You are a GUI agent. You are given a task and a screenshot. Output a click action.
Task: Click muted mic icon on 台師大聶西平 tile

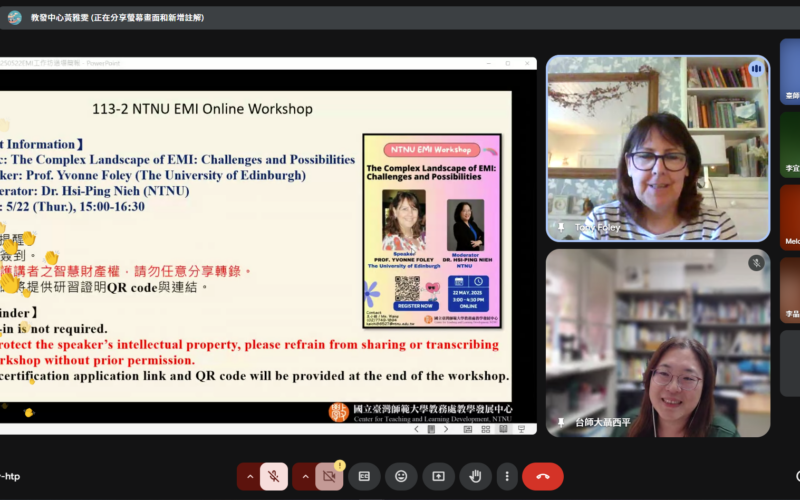tap(756, 263)
